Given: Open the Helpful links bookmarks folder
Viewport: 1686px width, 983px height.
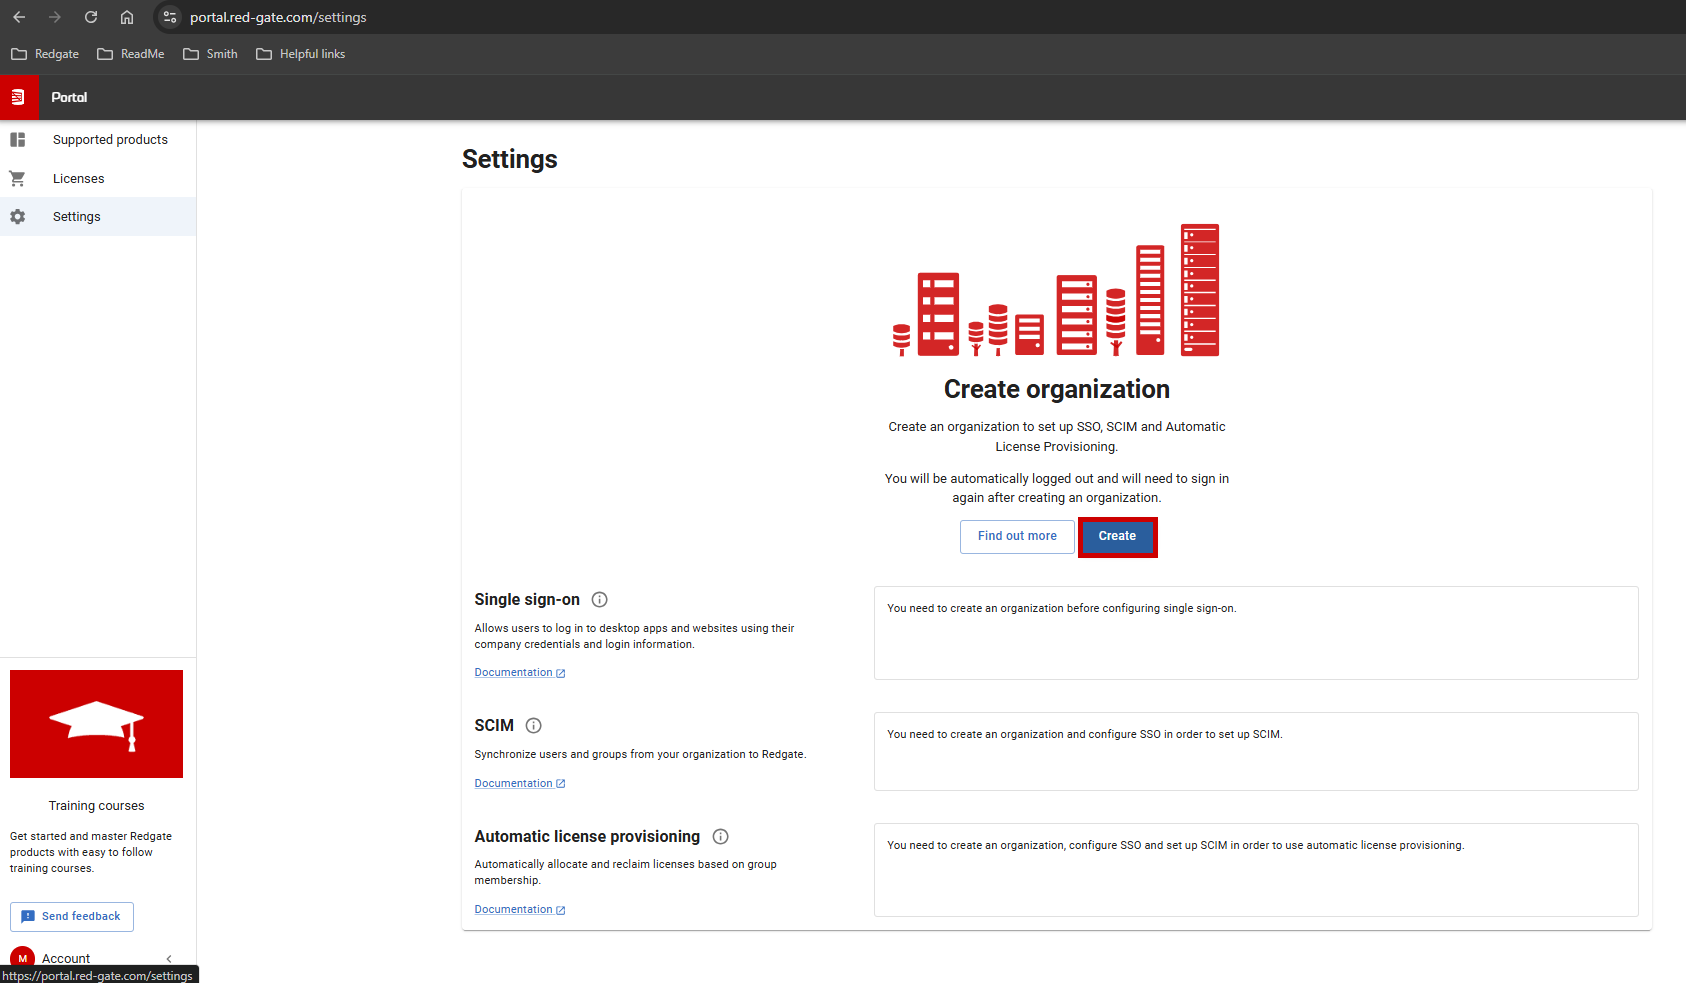Looking at the screenshot, I should (x=301, y=54).
